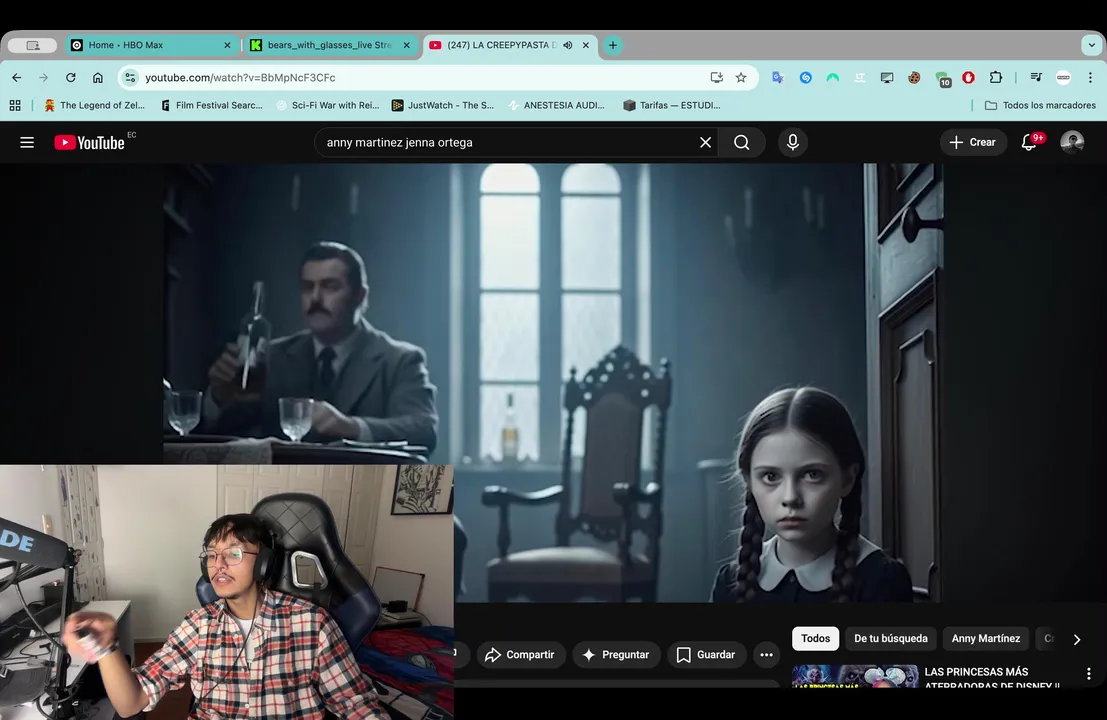Open the media controls music icon
The width and height of the screenshot is (1107, 720).
tap(1036, 78)
